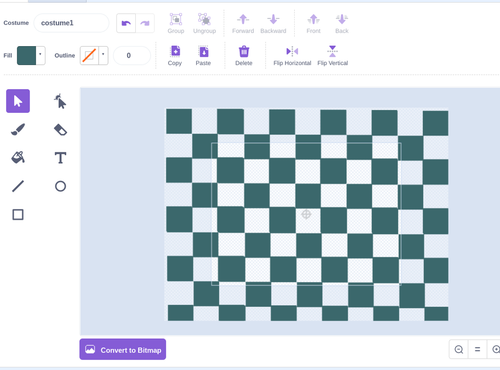
Task: Bring selection to Front
Action: pyautogui.click(x=313, y=23)
